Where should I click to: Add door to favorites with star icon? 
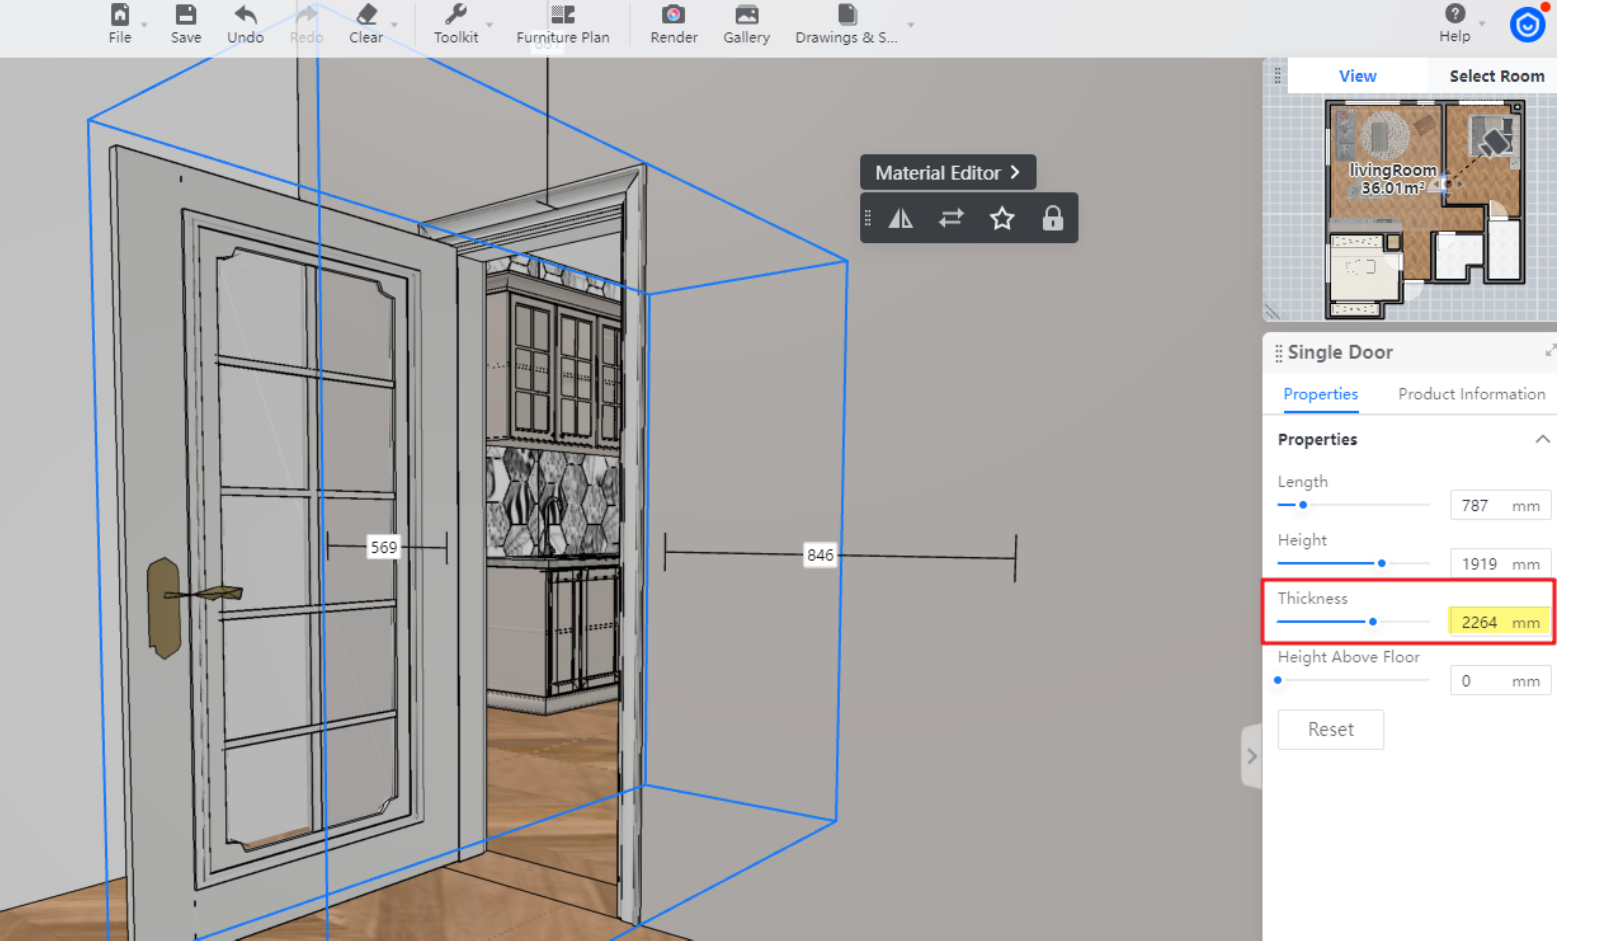(x=1002, y=218)
